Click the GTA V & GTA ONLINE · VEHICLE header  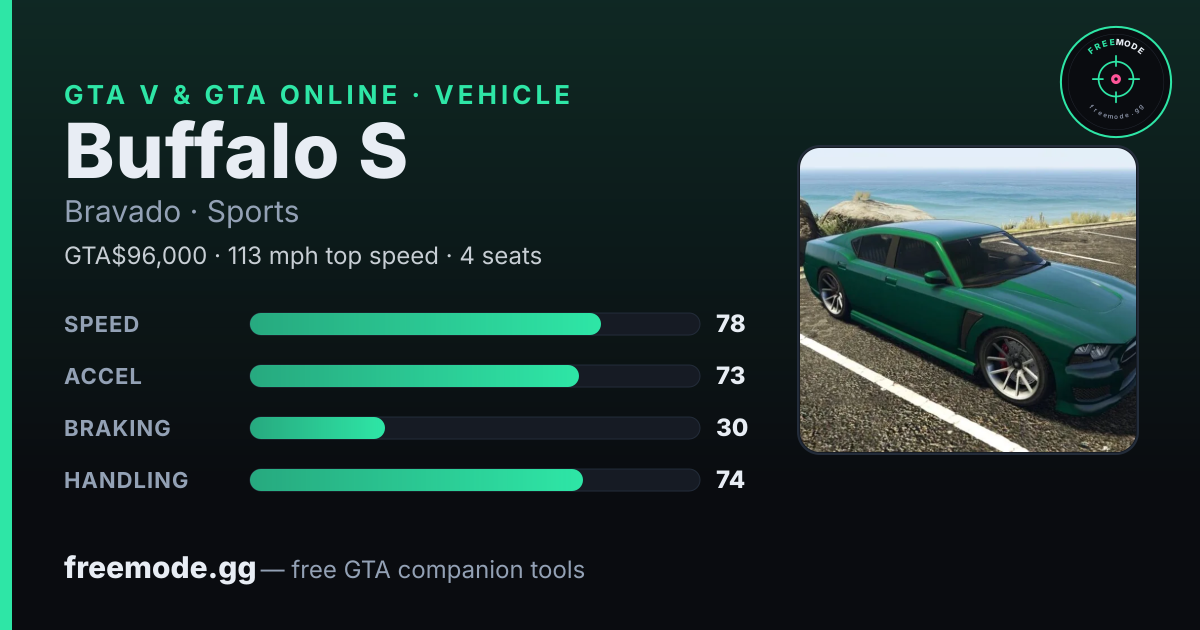tap(318, 95)
